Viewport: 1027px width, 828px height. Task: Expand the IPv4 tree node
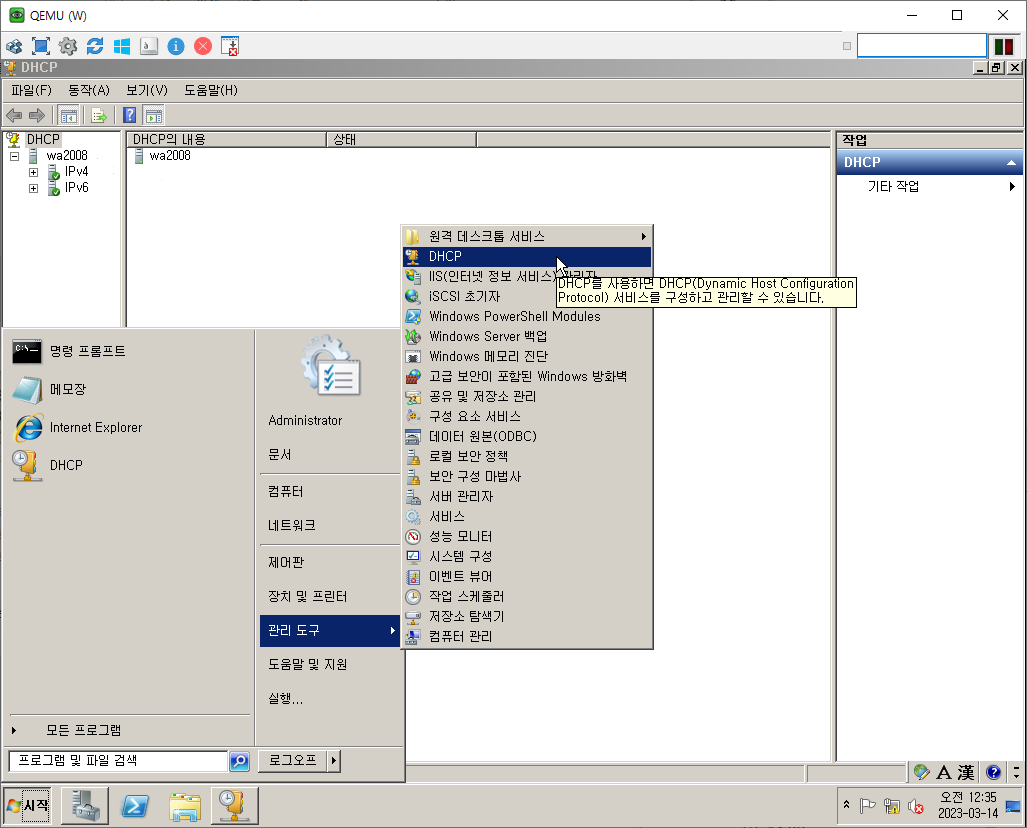(33, 172)
